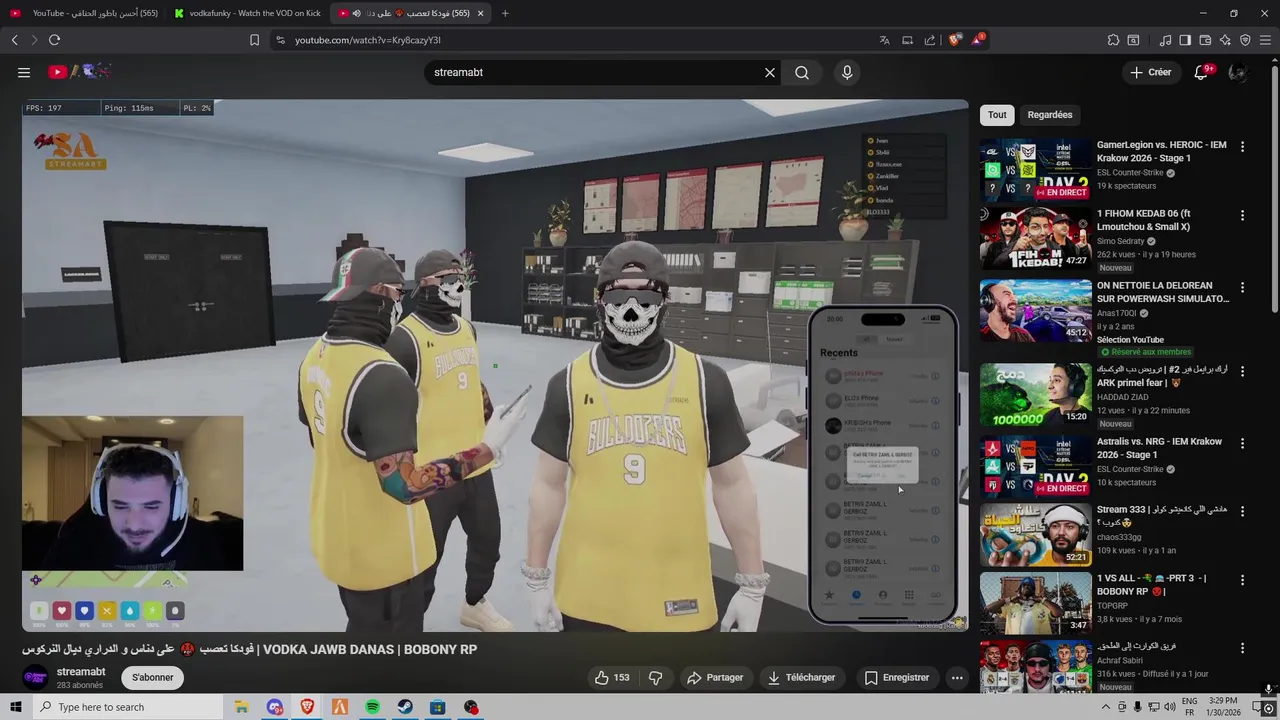Open a new browser tab
The image size is (1280, 720).
[505, 13]
